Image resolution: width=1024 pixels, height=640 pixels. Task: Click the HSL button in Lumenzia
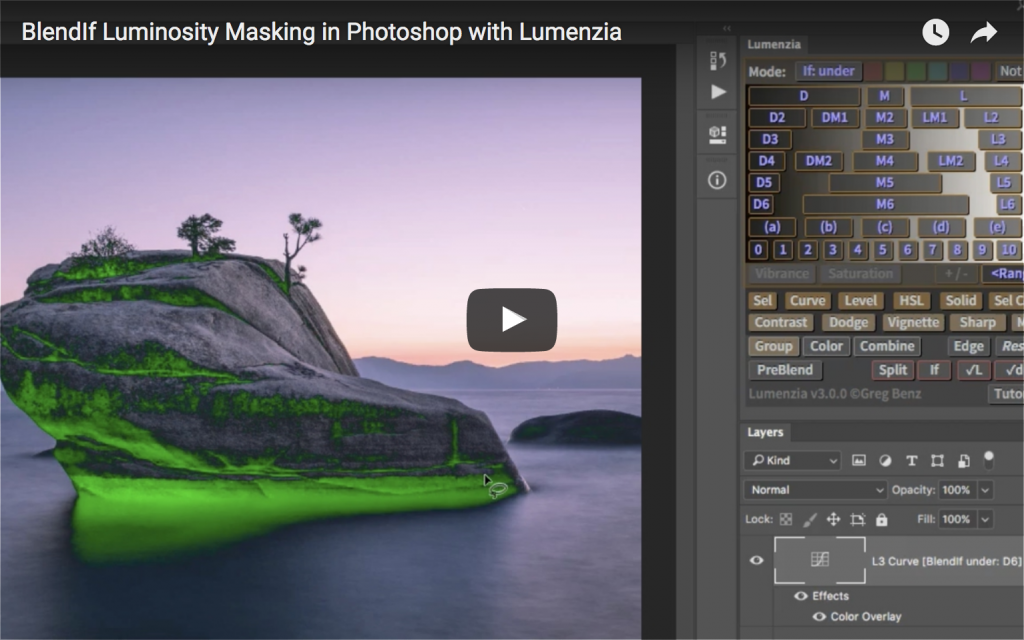pyautogui.click(x=911, y=300)
